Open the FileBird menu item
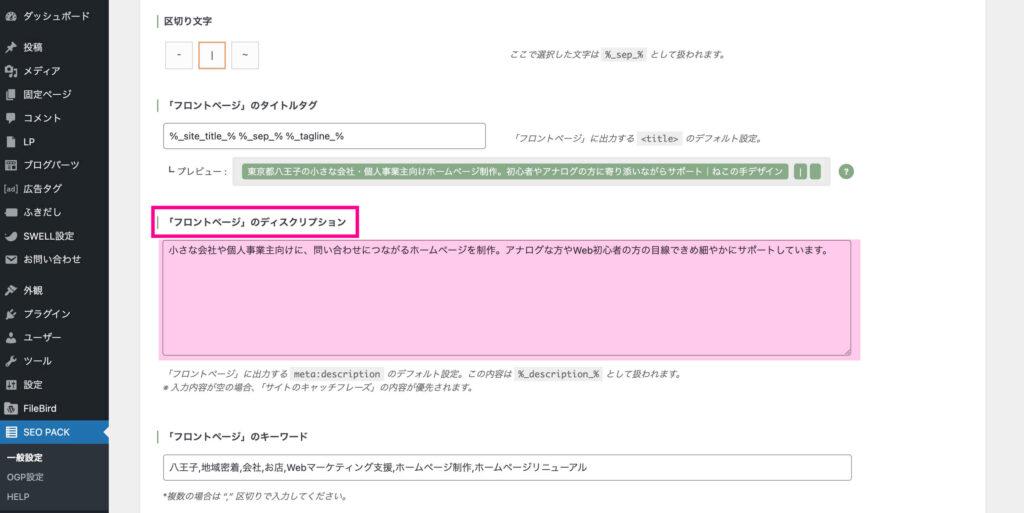Viewport: 1024px width, 513px height. point(42,408)
